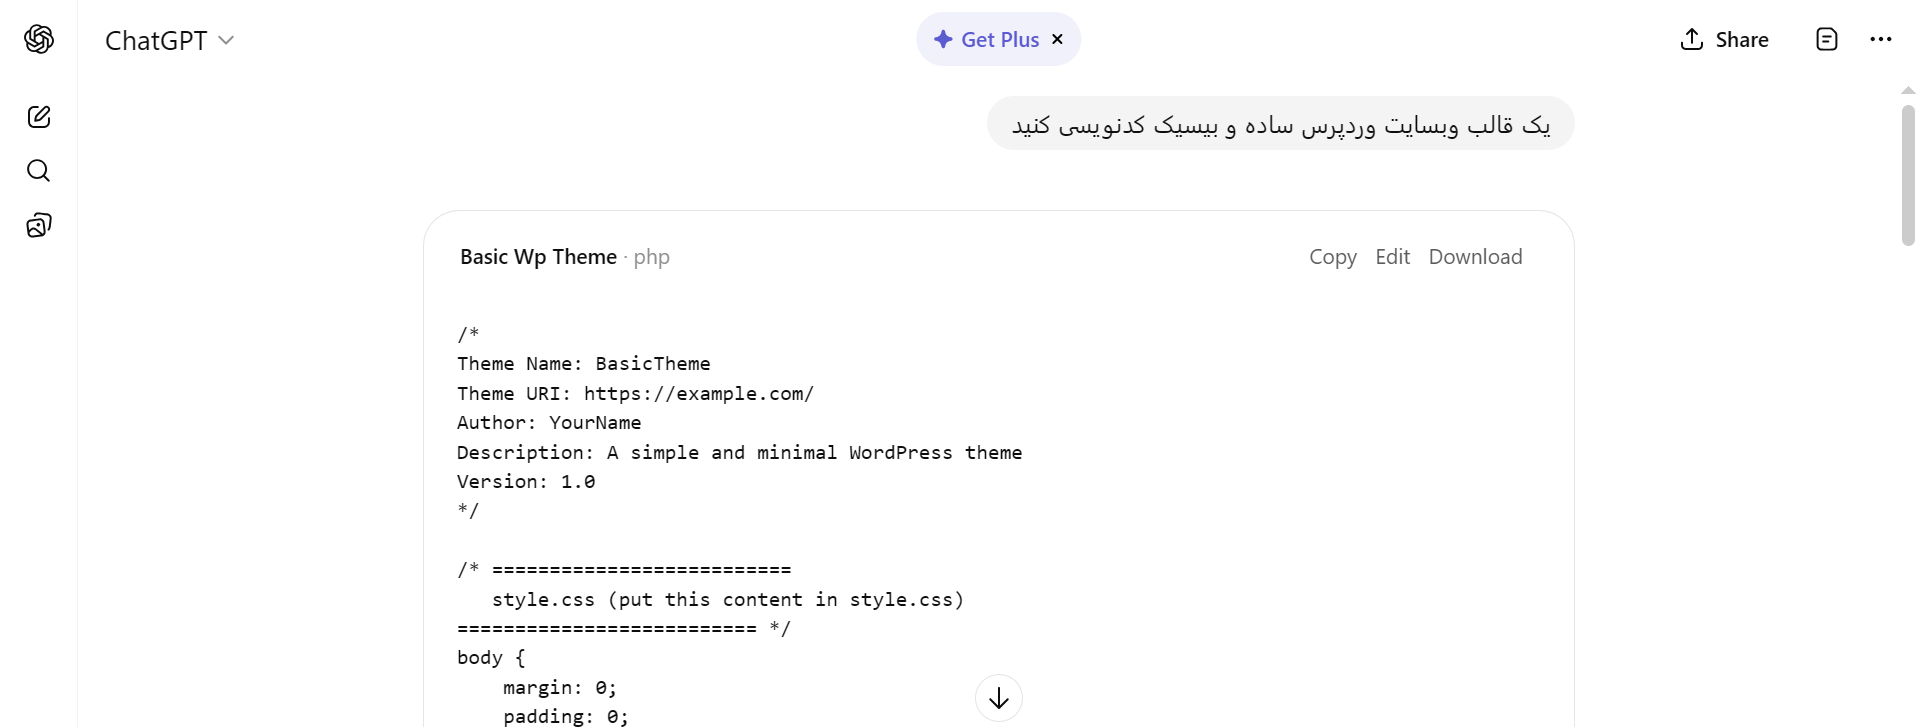The height and width of the screenshot is (727, 1920).
Task: Dismiss the Get Plus banner
Action: click(1057, 39)
